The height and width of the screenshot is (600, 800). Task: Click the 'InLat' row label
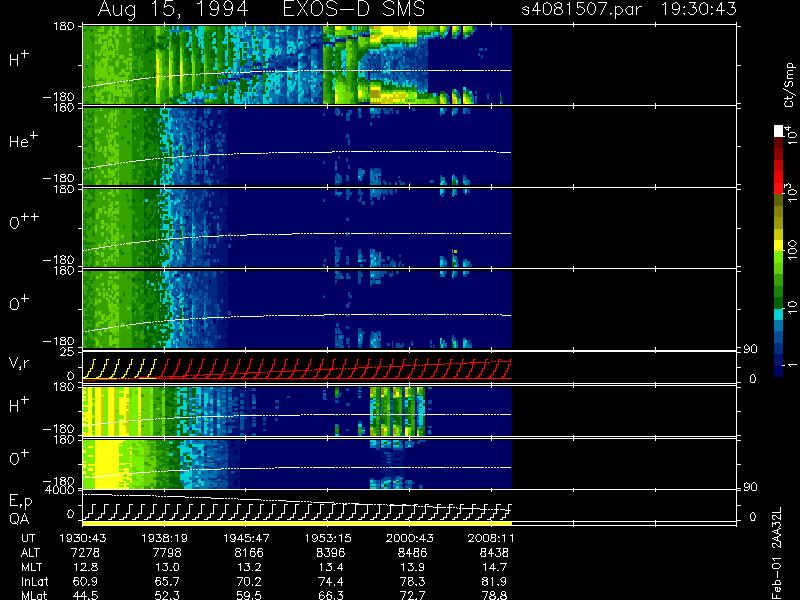[35, 581]
